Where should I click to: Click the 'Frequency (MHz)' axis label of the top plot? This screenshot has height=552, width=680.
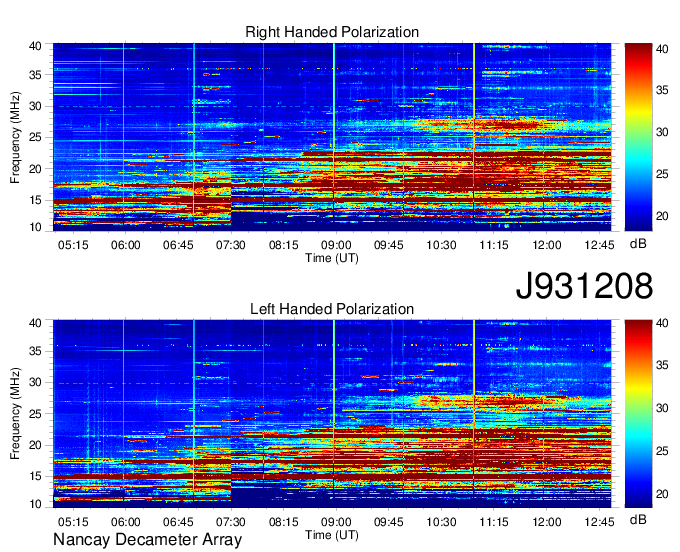15,137
